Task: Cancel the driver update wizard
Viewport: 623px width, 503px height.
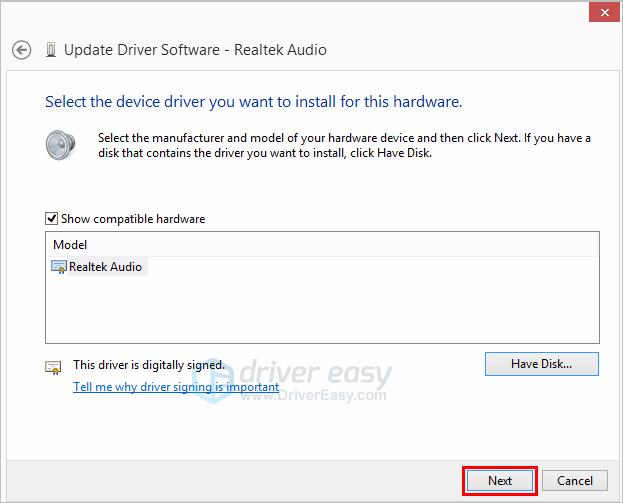Action: click(575, 481)
